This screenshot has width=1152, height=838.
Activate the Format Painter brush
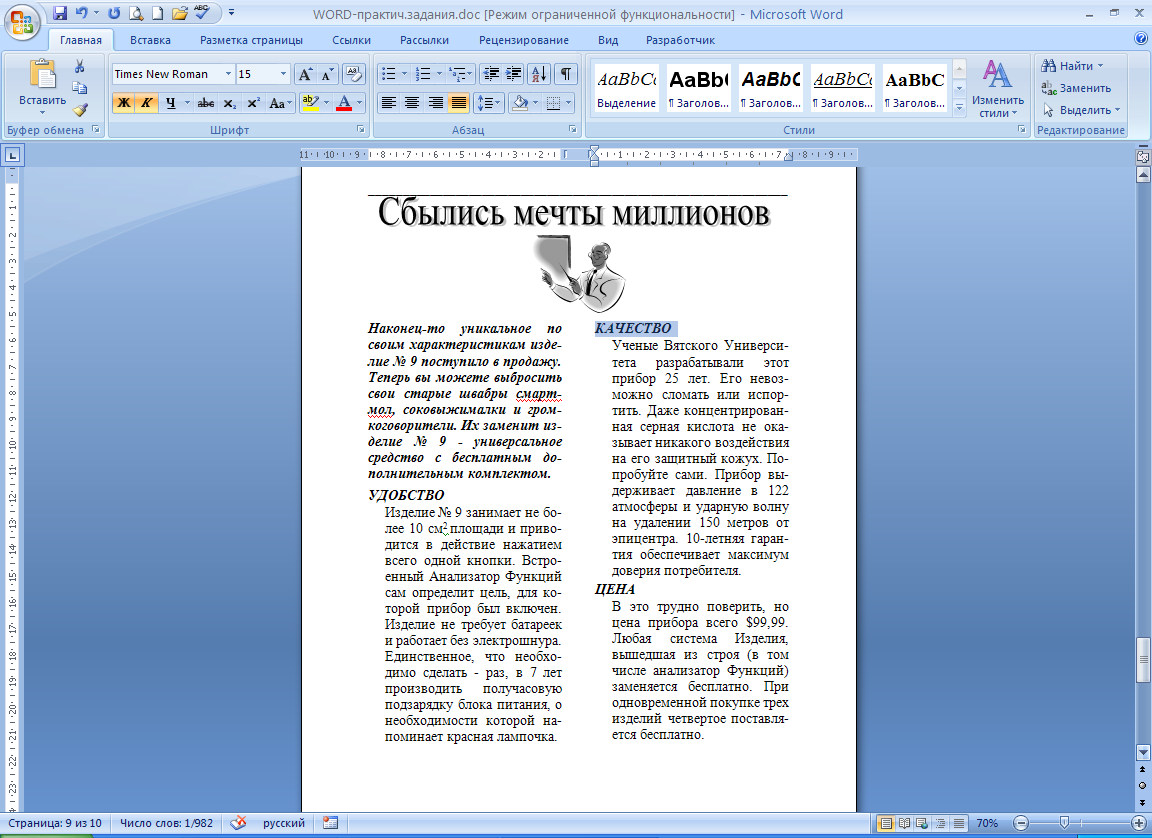(79, 110)
